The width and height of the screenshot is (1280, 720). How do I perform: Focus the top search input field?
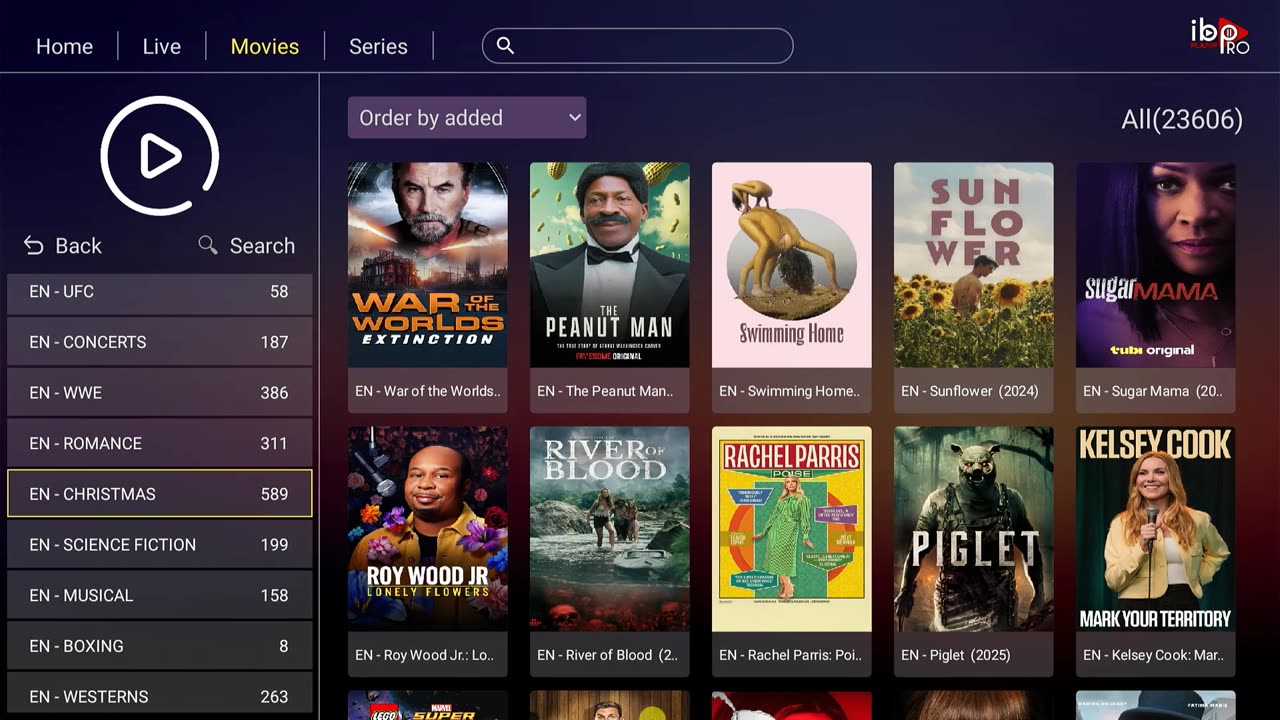pyautogui.click(x=638, y=46)
